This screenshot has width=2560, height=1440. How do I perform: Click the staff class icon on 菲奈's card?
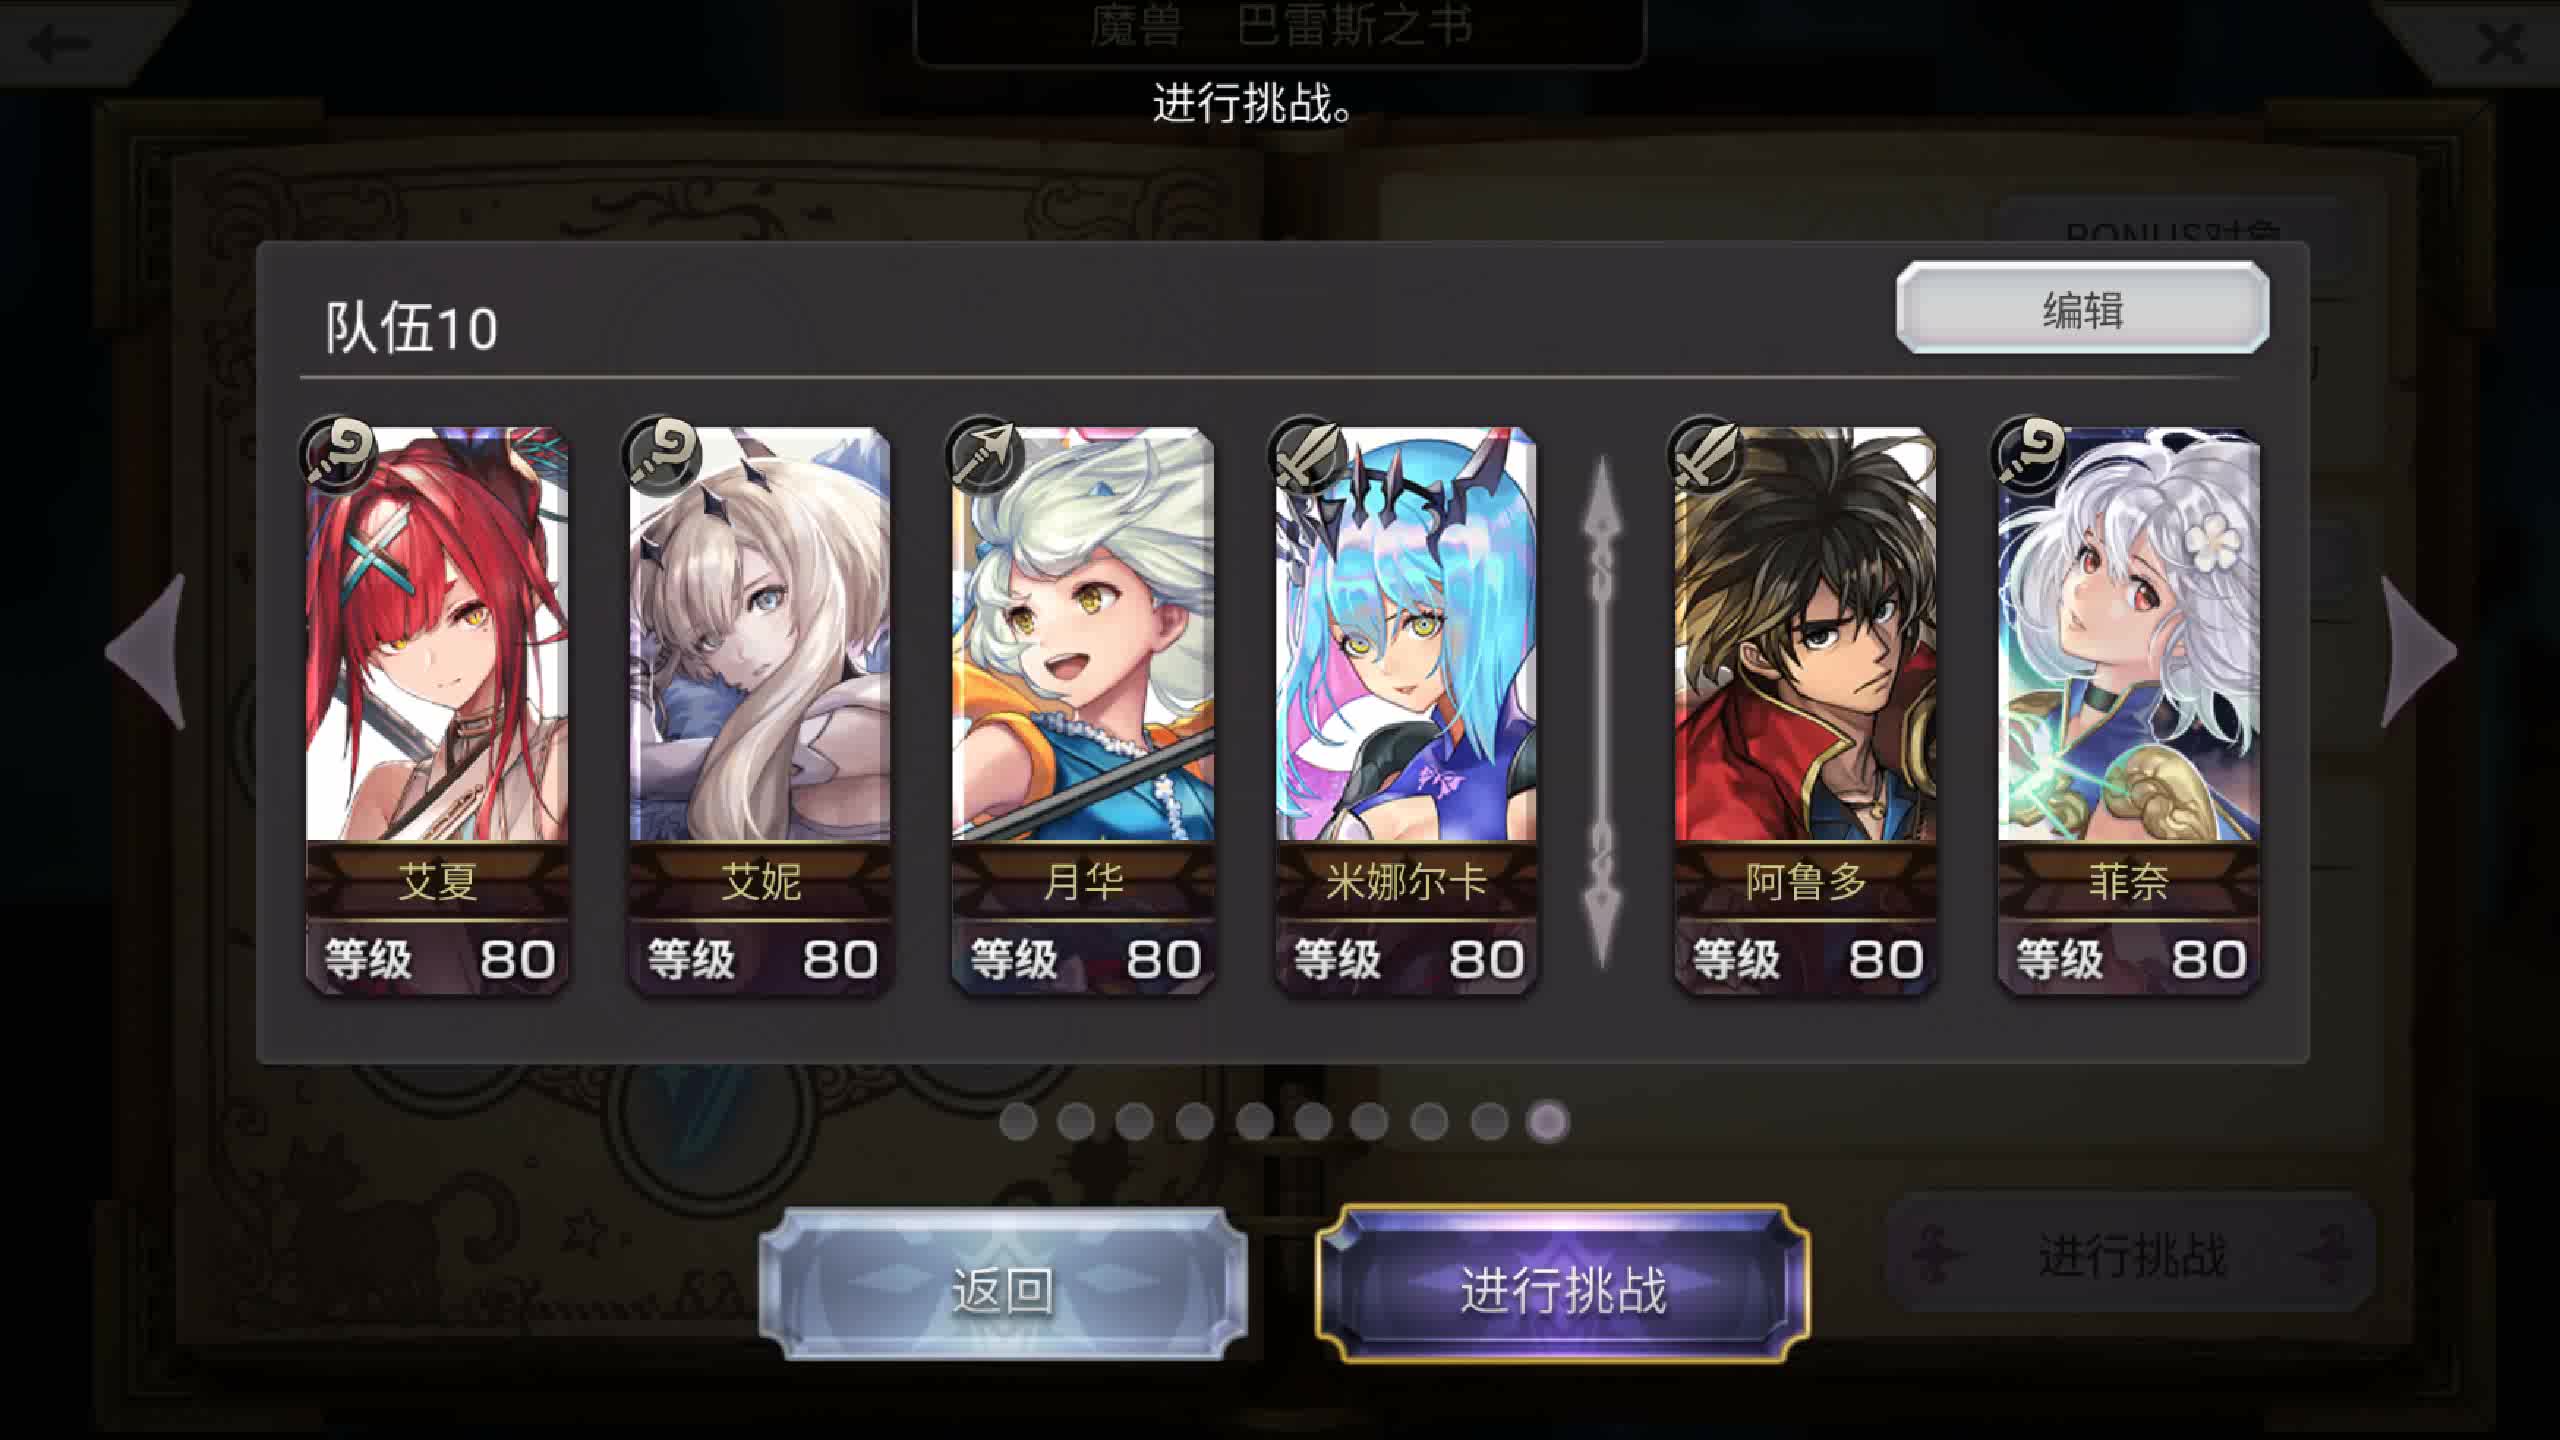point(2030,455)
